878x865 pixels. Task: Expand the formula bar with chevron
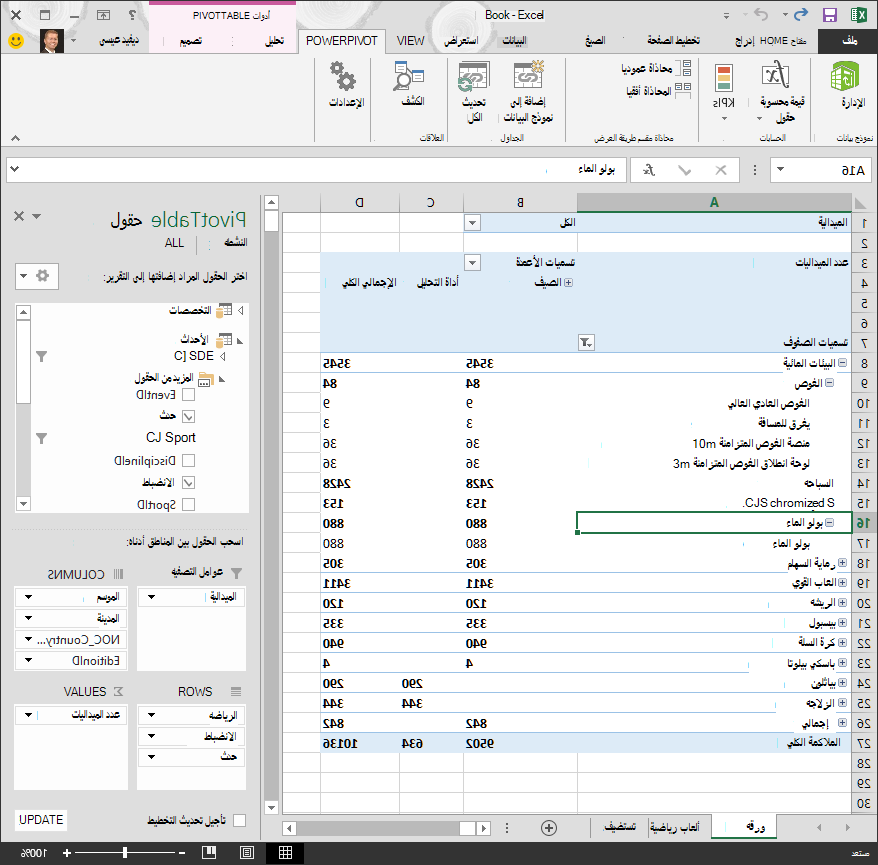pos(15,169)
